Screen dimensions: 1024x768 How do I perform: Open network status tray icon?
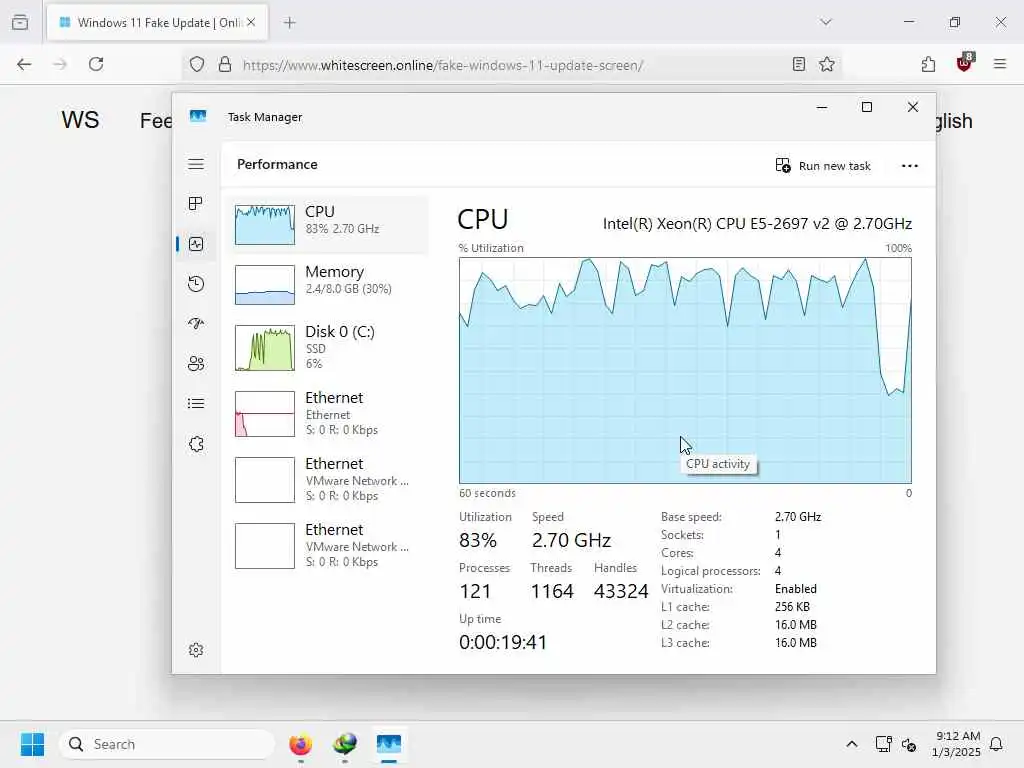883,744
